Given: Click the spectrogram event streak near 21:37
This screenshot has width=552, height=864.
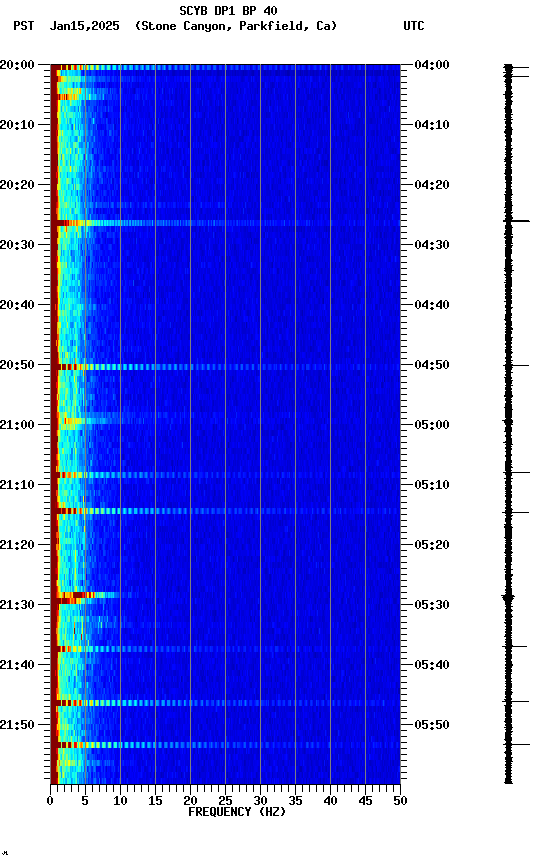Looking at the screenshot, I should 225,649.
